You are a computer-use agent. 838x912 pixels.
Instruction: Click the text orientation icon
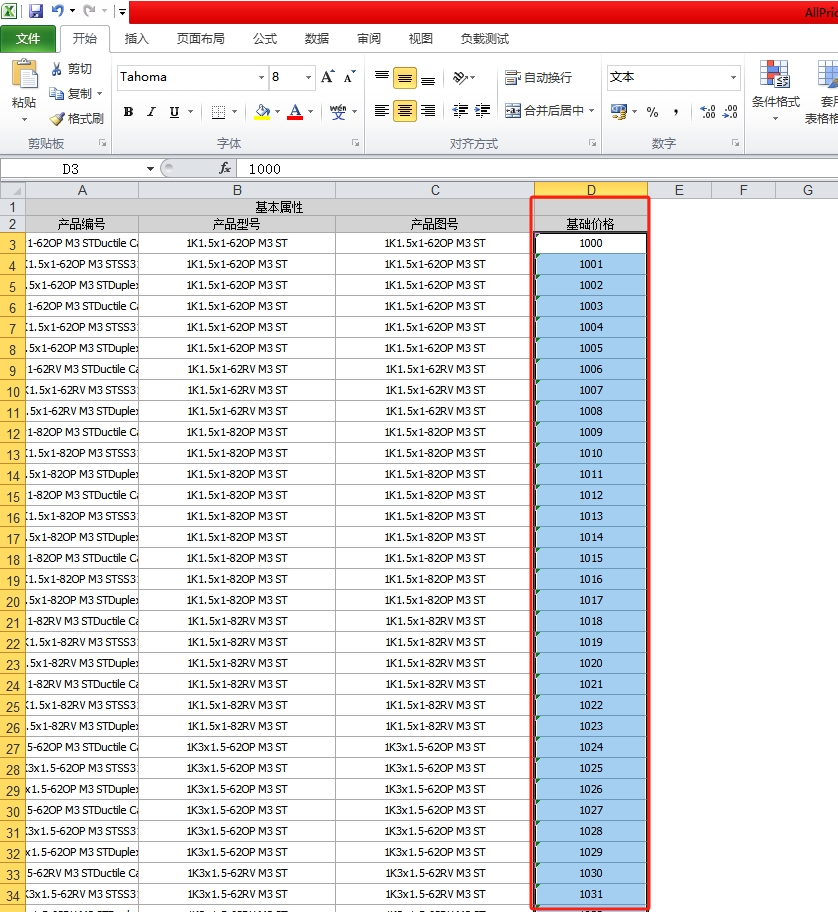[461, 77]
